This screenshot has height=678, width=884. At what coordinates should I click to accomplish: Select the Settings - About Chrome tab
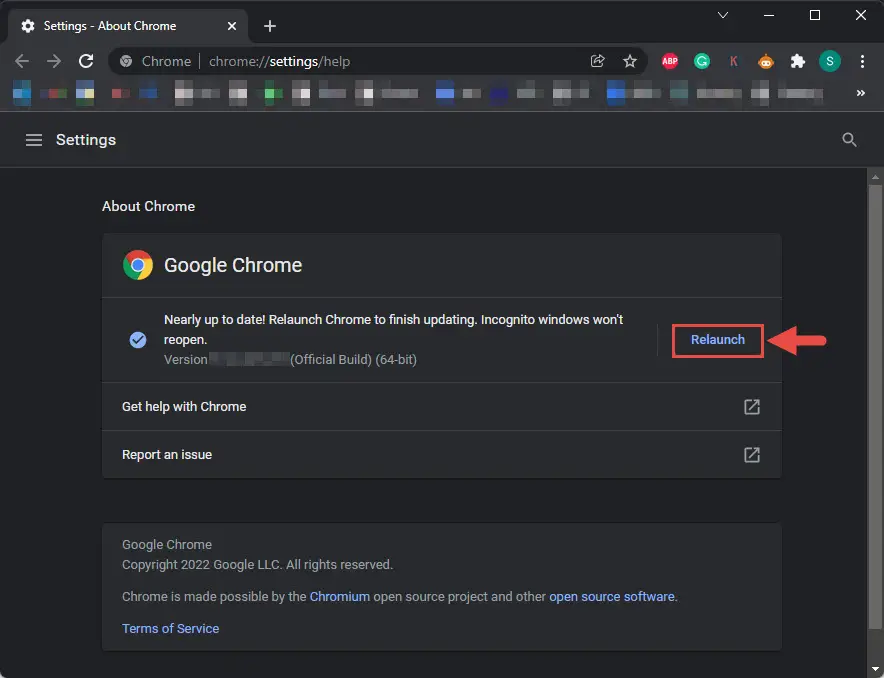(x=128, y=26)
